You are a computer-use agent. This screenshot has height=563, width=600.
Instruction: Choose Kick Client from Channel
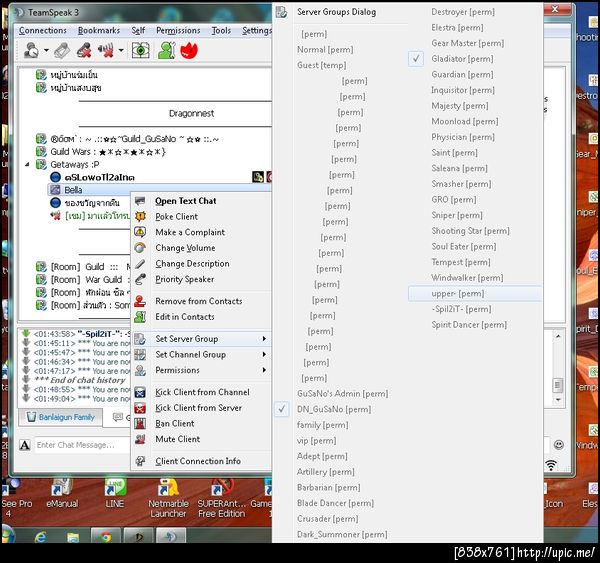point(202,392)
